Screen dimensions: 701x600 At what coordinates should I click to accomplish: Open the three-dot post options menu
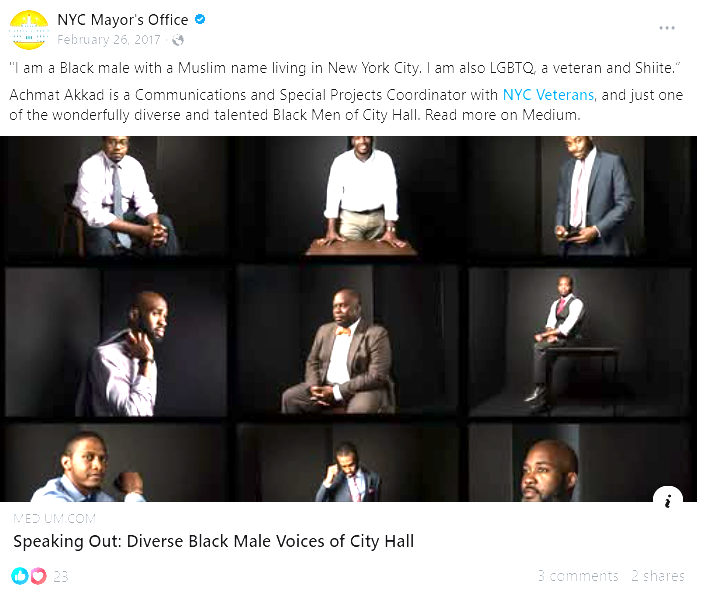click(x=667, y=28)
